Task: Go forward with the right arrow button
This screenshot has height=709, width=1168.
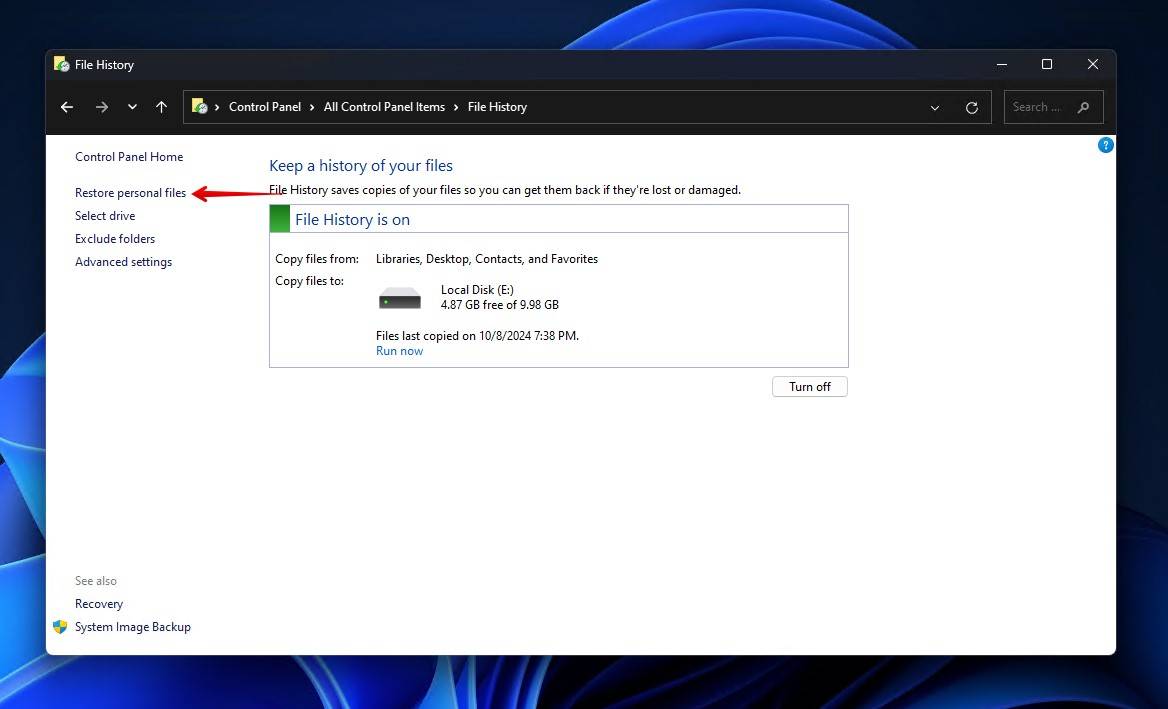Action: [102, 107]
